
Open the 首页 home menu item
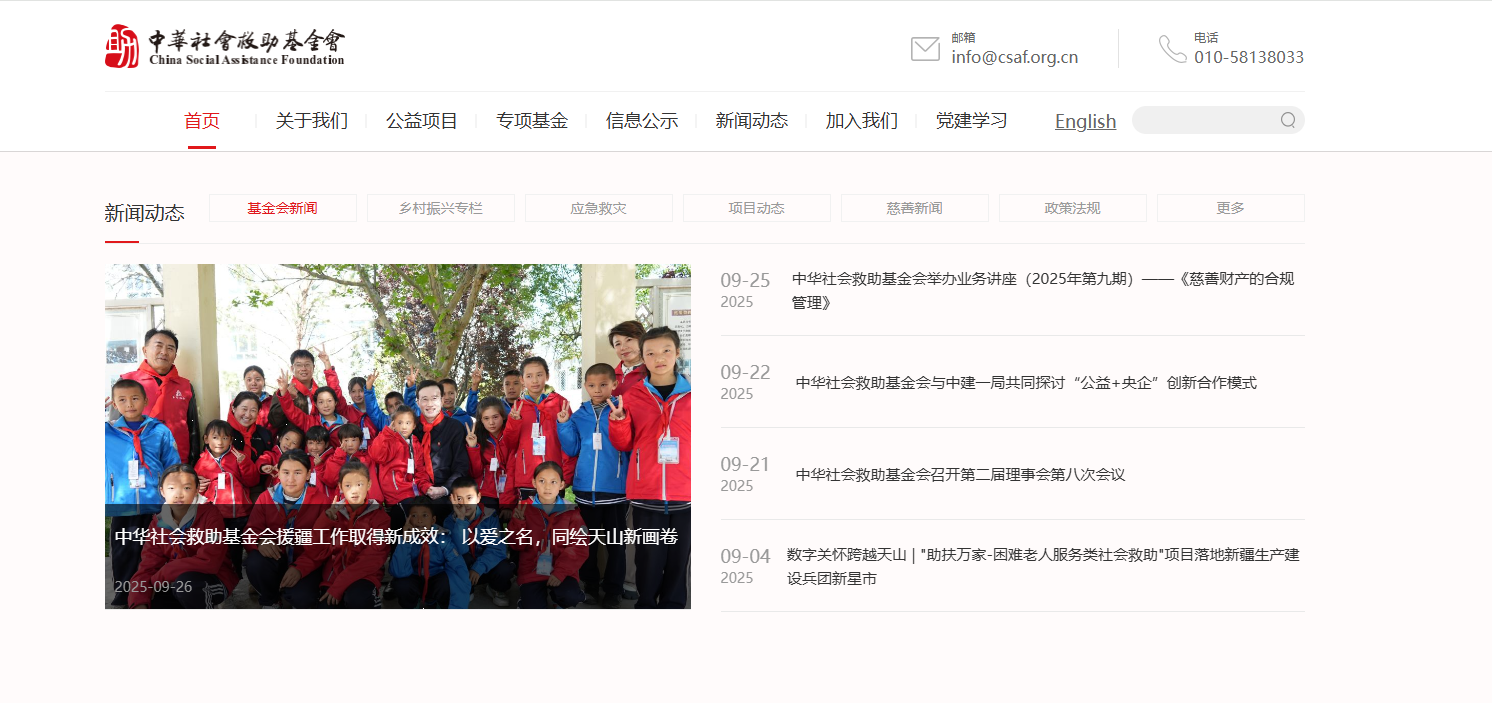pyautogui.click(x=202, y=121)
